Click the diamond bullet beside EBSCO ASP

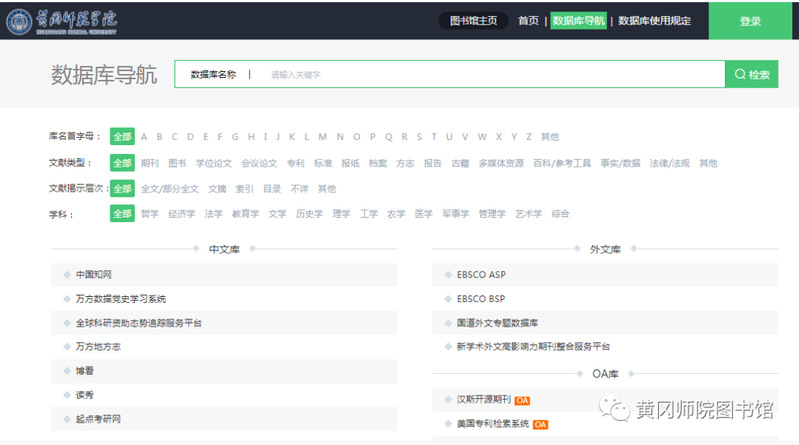click(x=447, y=274)
